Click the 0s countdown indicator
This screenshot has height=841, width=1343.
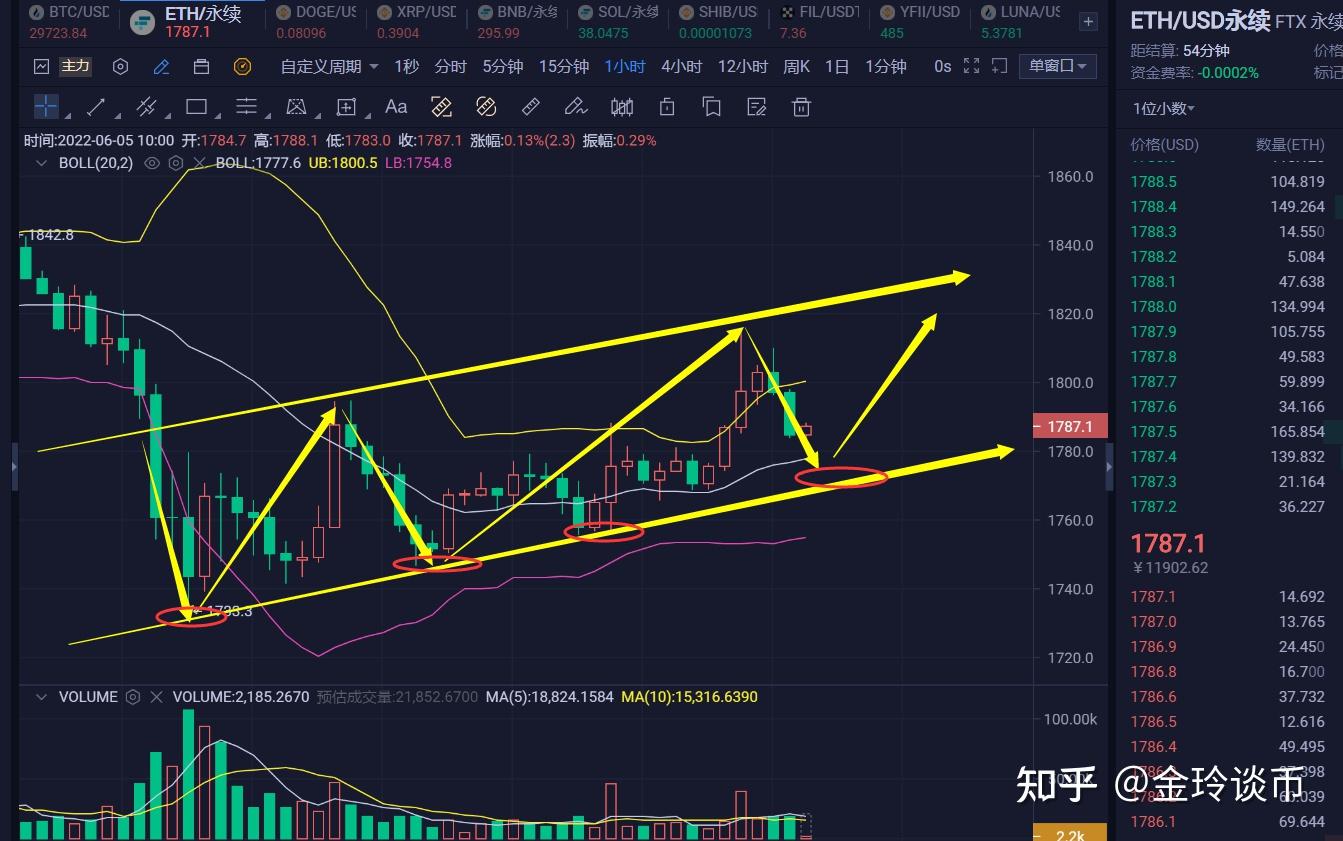pos(943,67)
